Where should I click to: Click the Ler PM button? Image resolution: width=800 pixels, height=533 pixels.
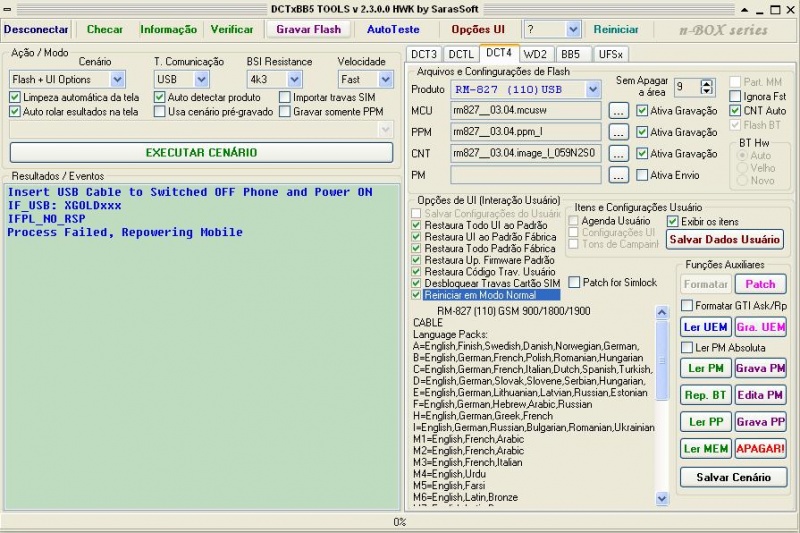[x=706, y=368]
